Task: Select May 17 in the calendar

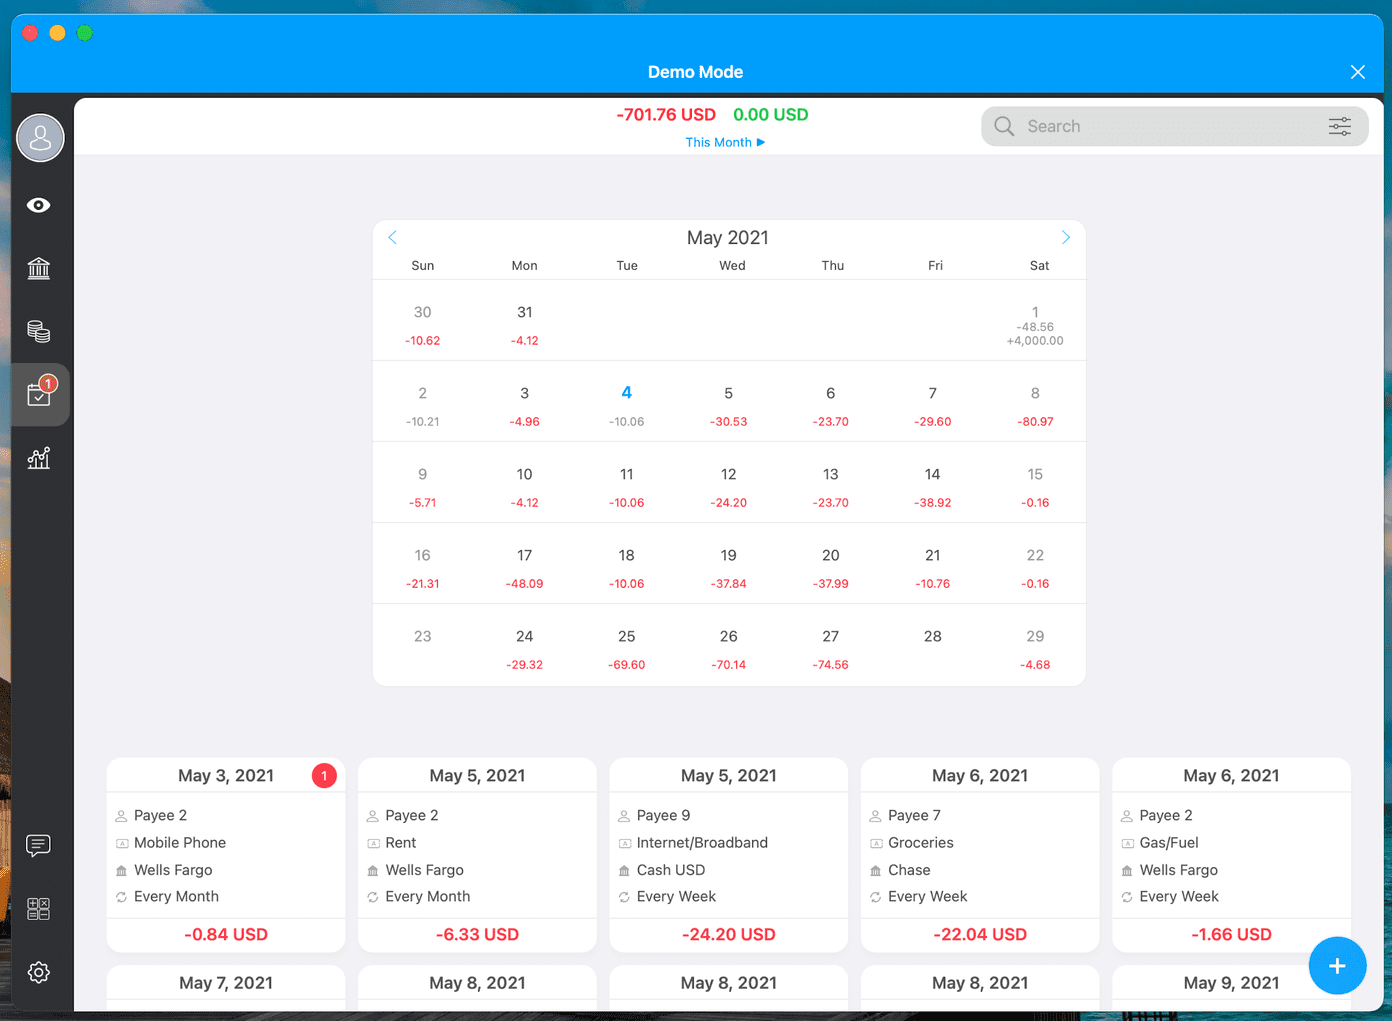Action: [x=525, y=568]
